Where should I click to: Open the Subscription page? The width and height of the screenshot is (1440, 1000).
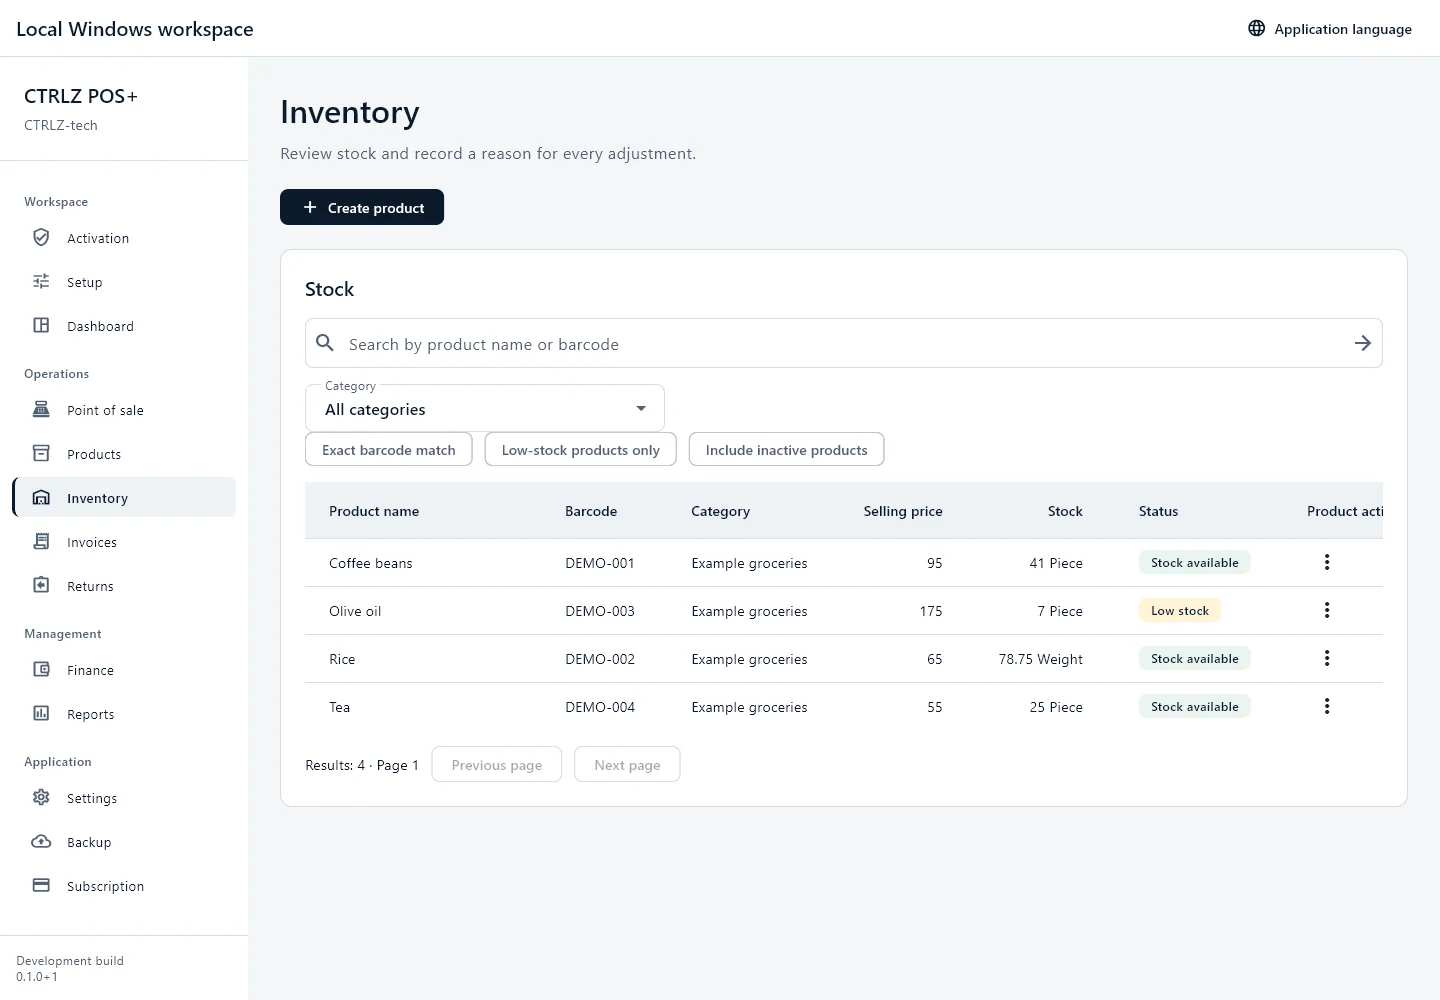tap(124, 886)
